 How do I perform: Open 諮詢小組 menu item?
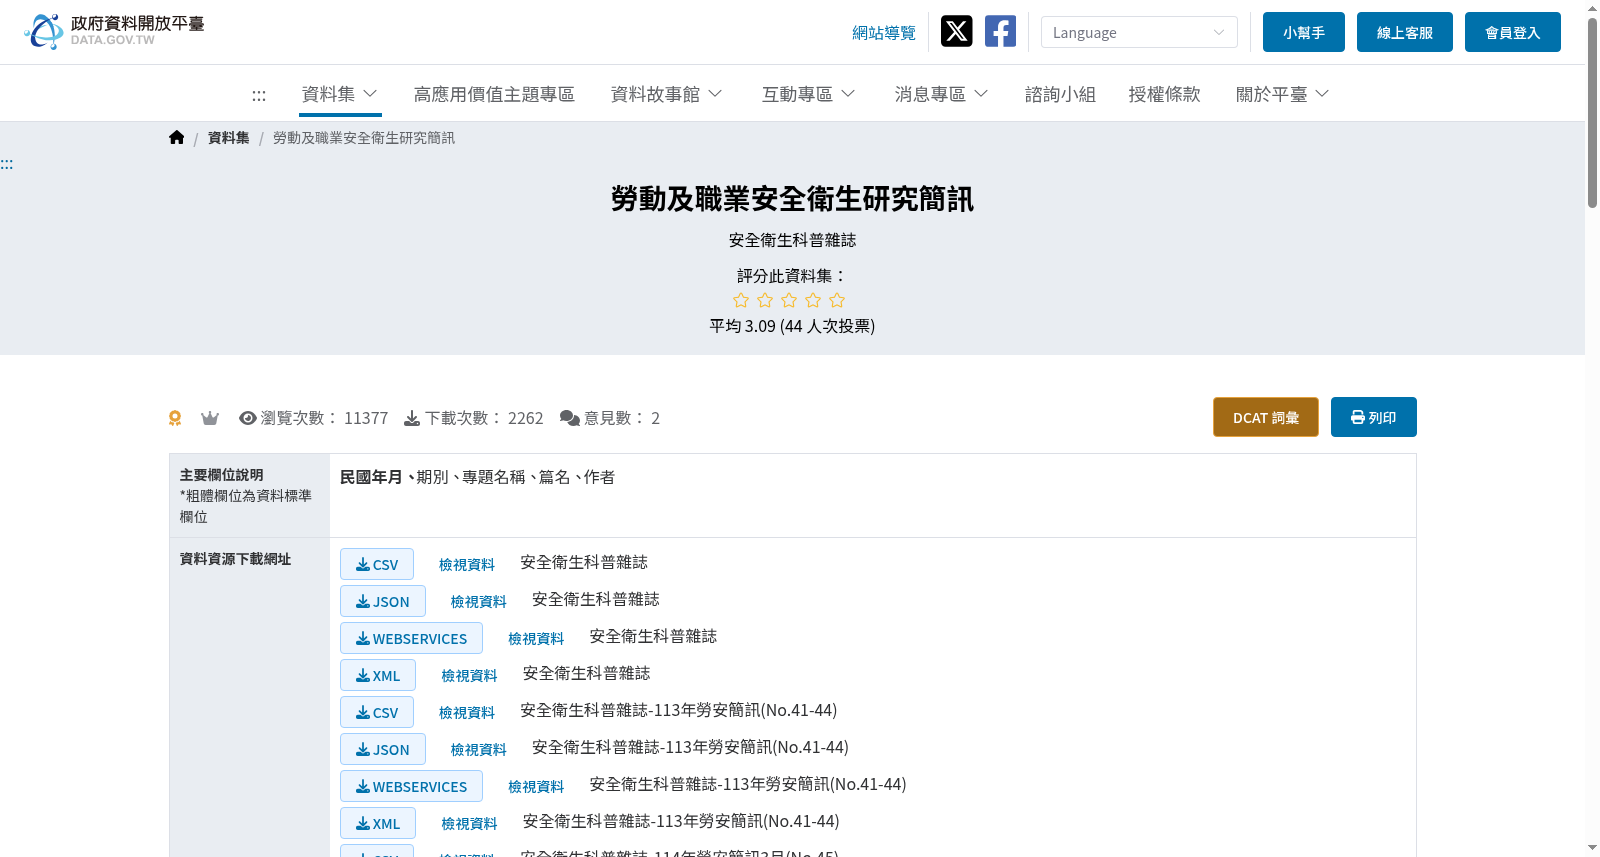tap(1060, 94)
